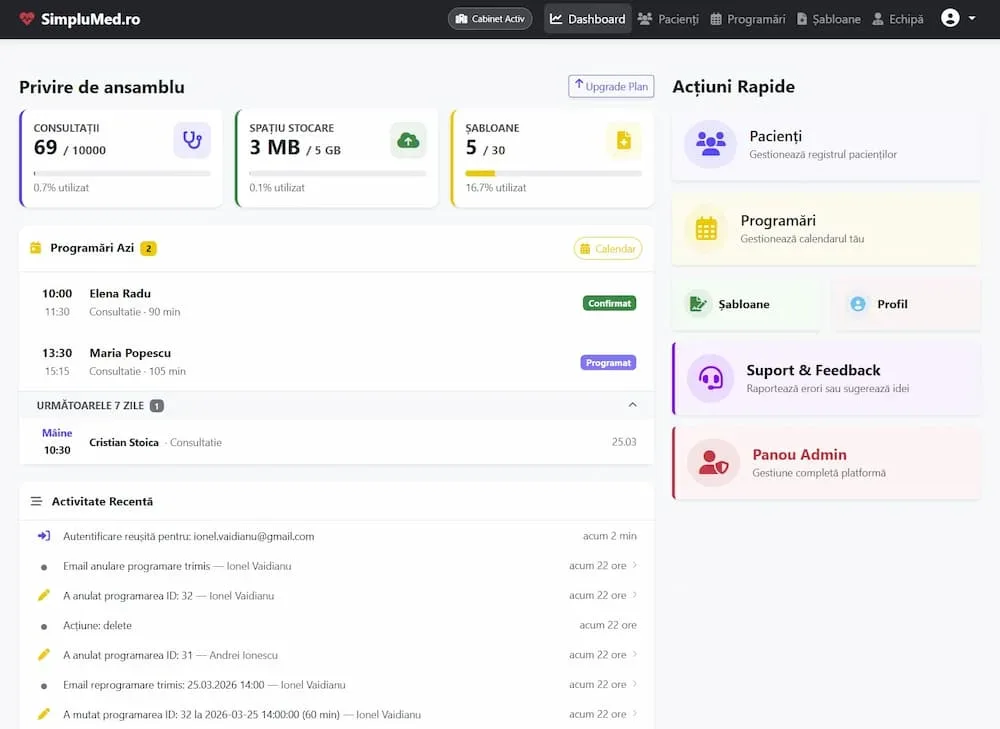The height and width of the screenshot is (729, 1000).
Task: Click the blue Profil avatar icon
Action: (858, 304)
